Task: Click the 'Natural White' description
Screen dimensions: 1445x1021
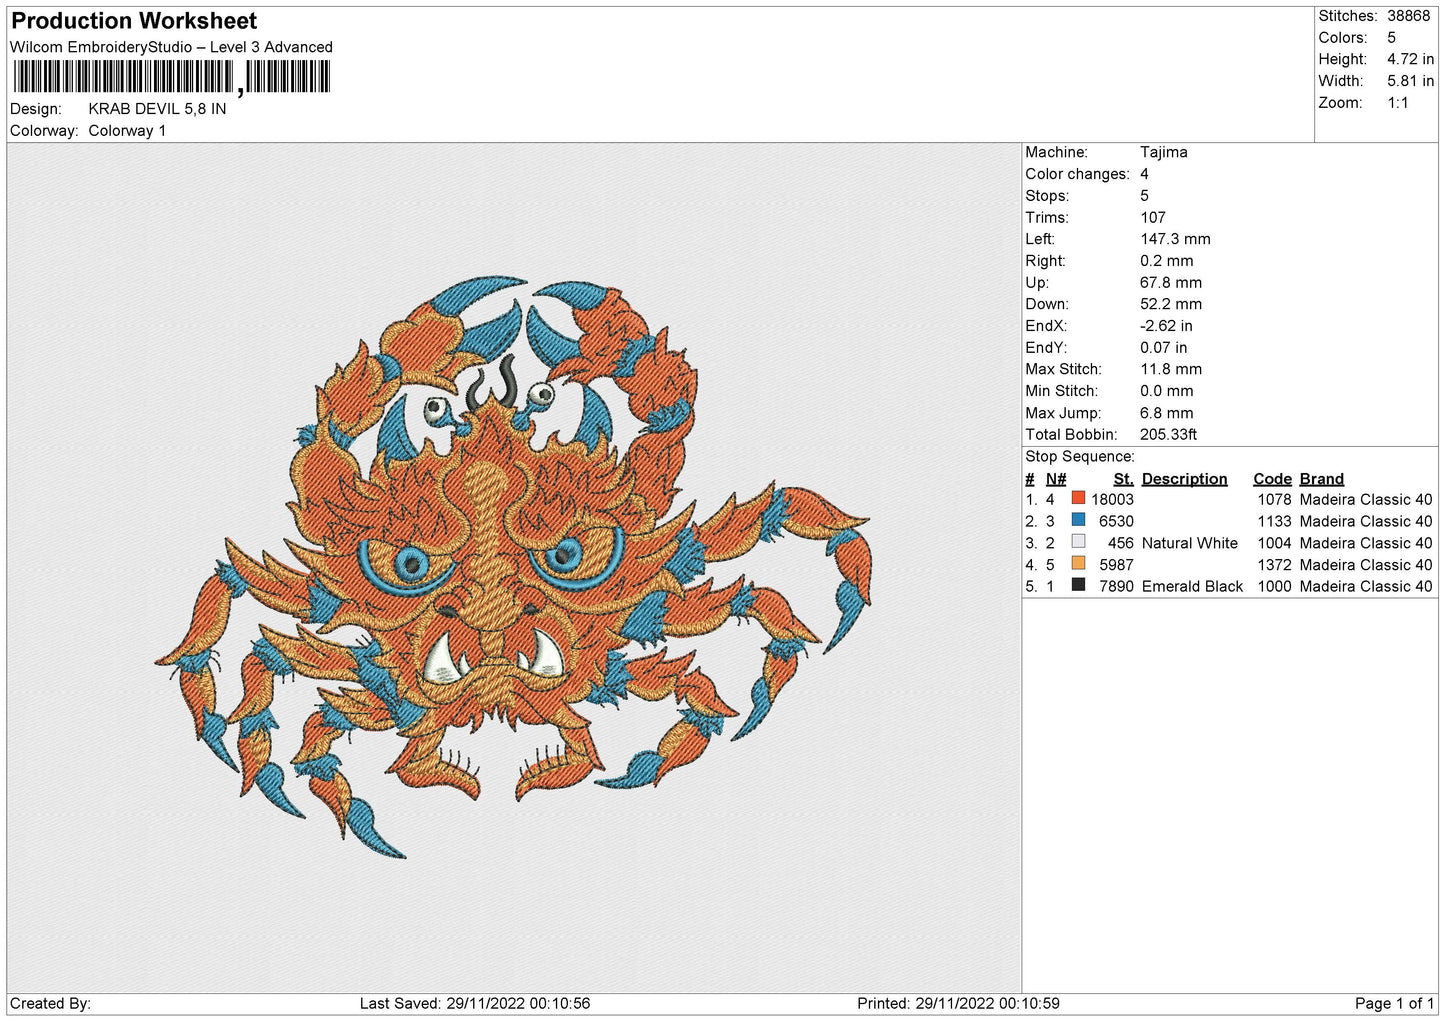Action: pos(1190,543)
